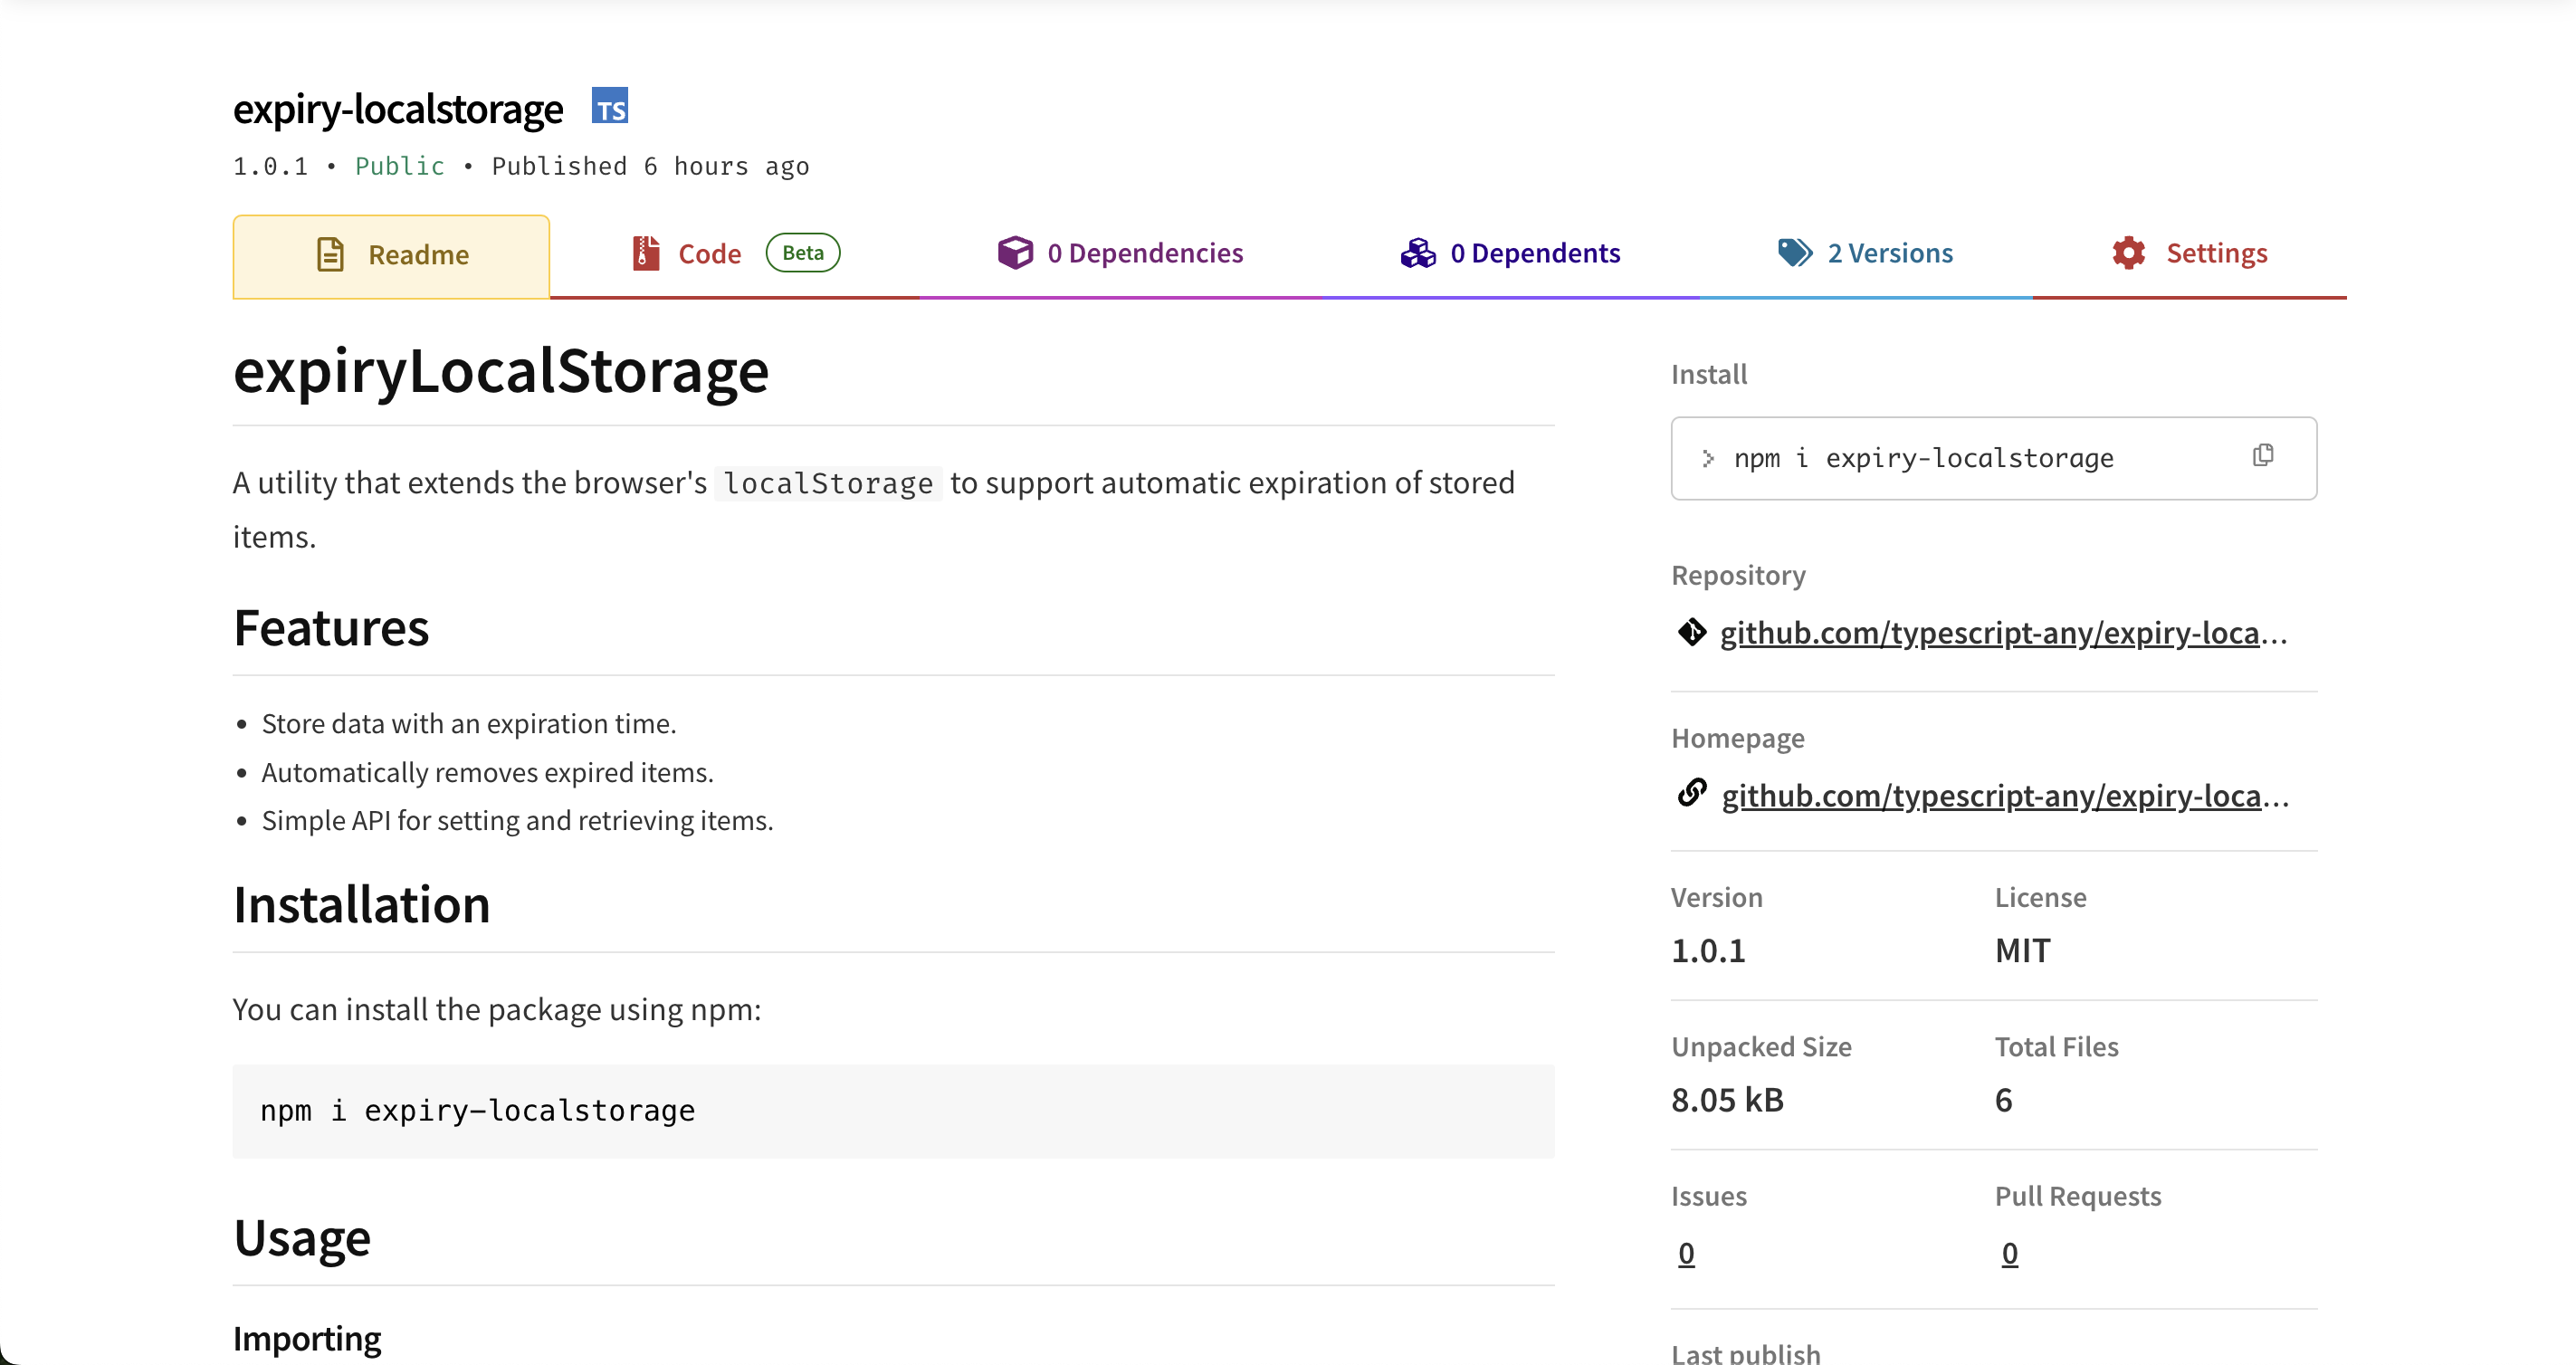The image size is (2576, 1365).
Task: Click the version value 1.0.1 in sidebar
Action: (1708, 951)
